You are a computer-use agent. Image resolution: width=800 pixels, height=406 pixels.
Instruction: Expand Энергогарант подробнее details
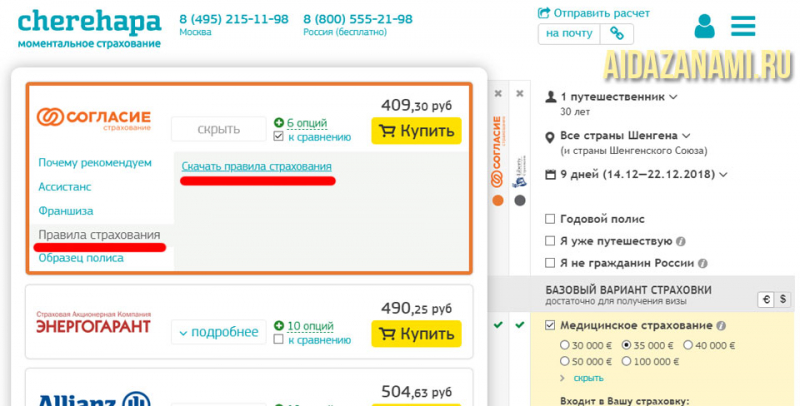click(x=214, y=332)
